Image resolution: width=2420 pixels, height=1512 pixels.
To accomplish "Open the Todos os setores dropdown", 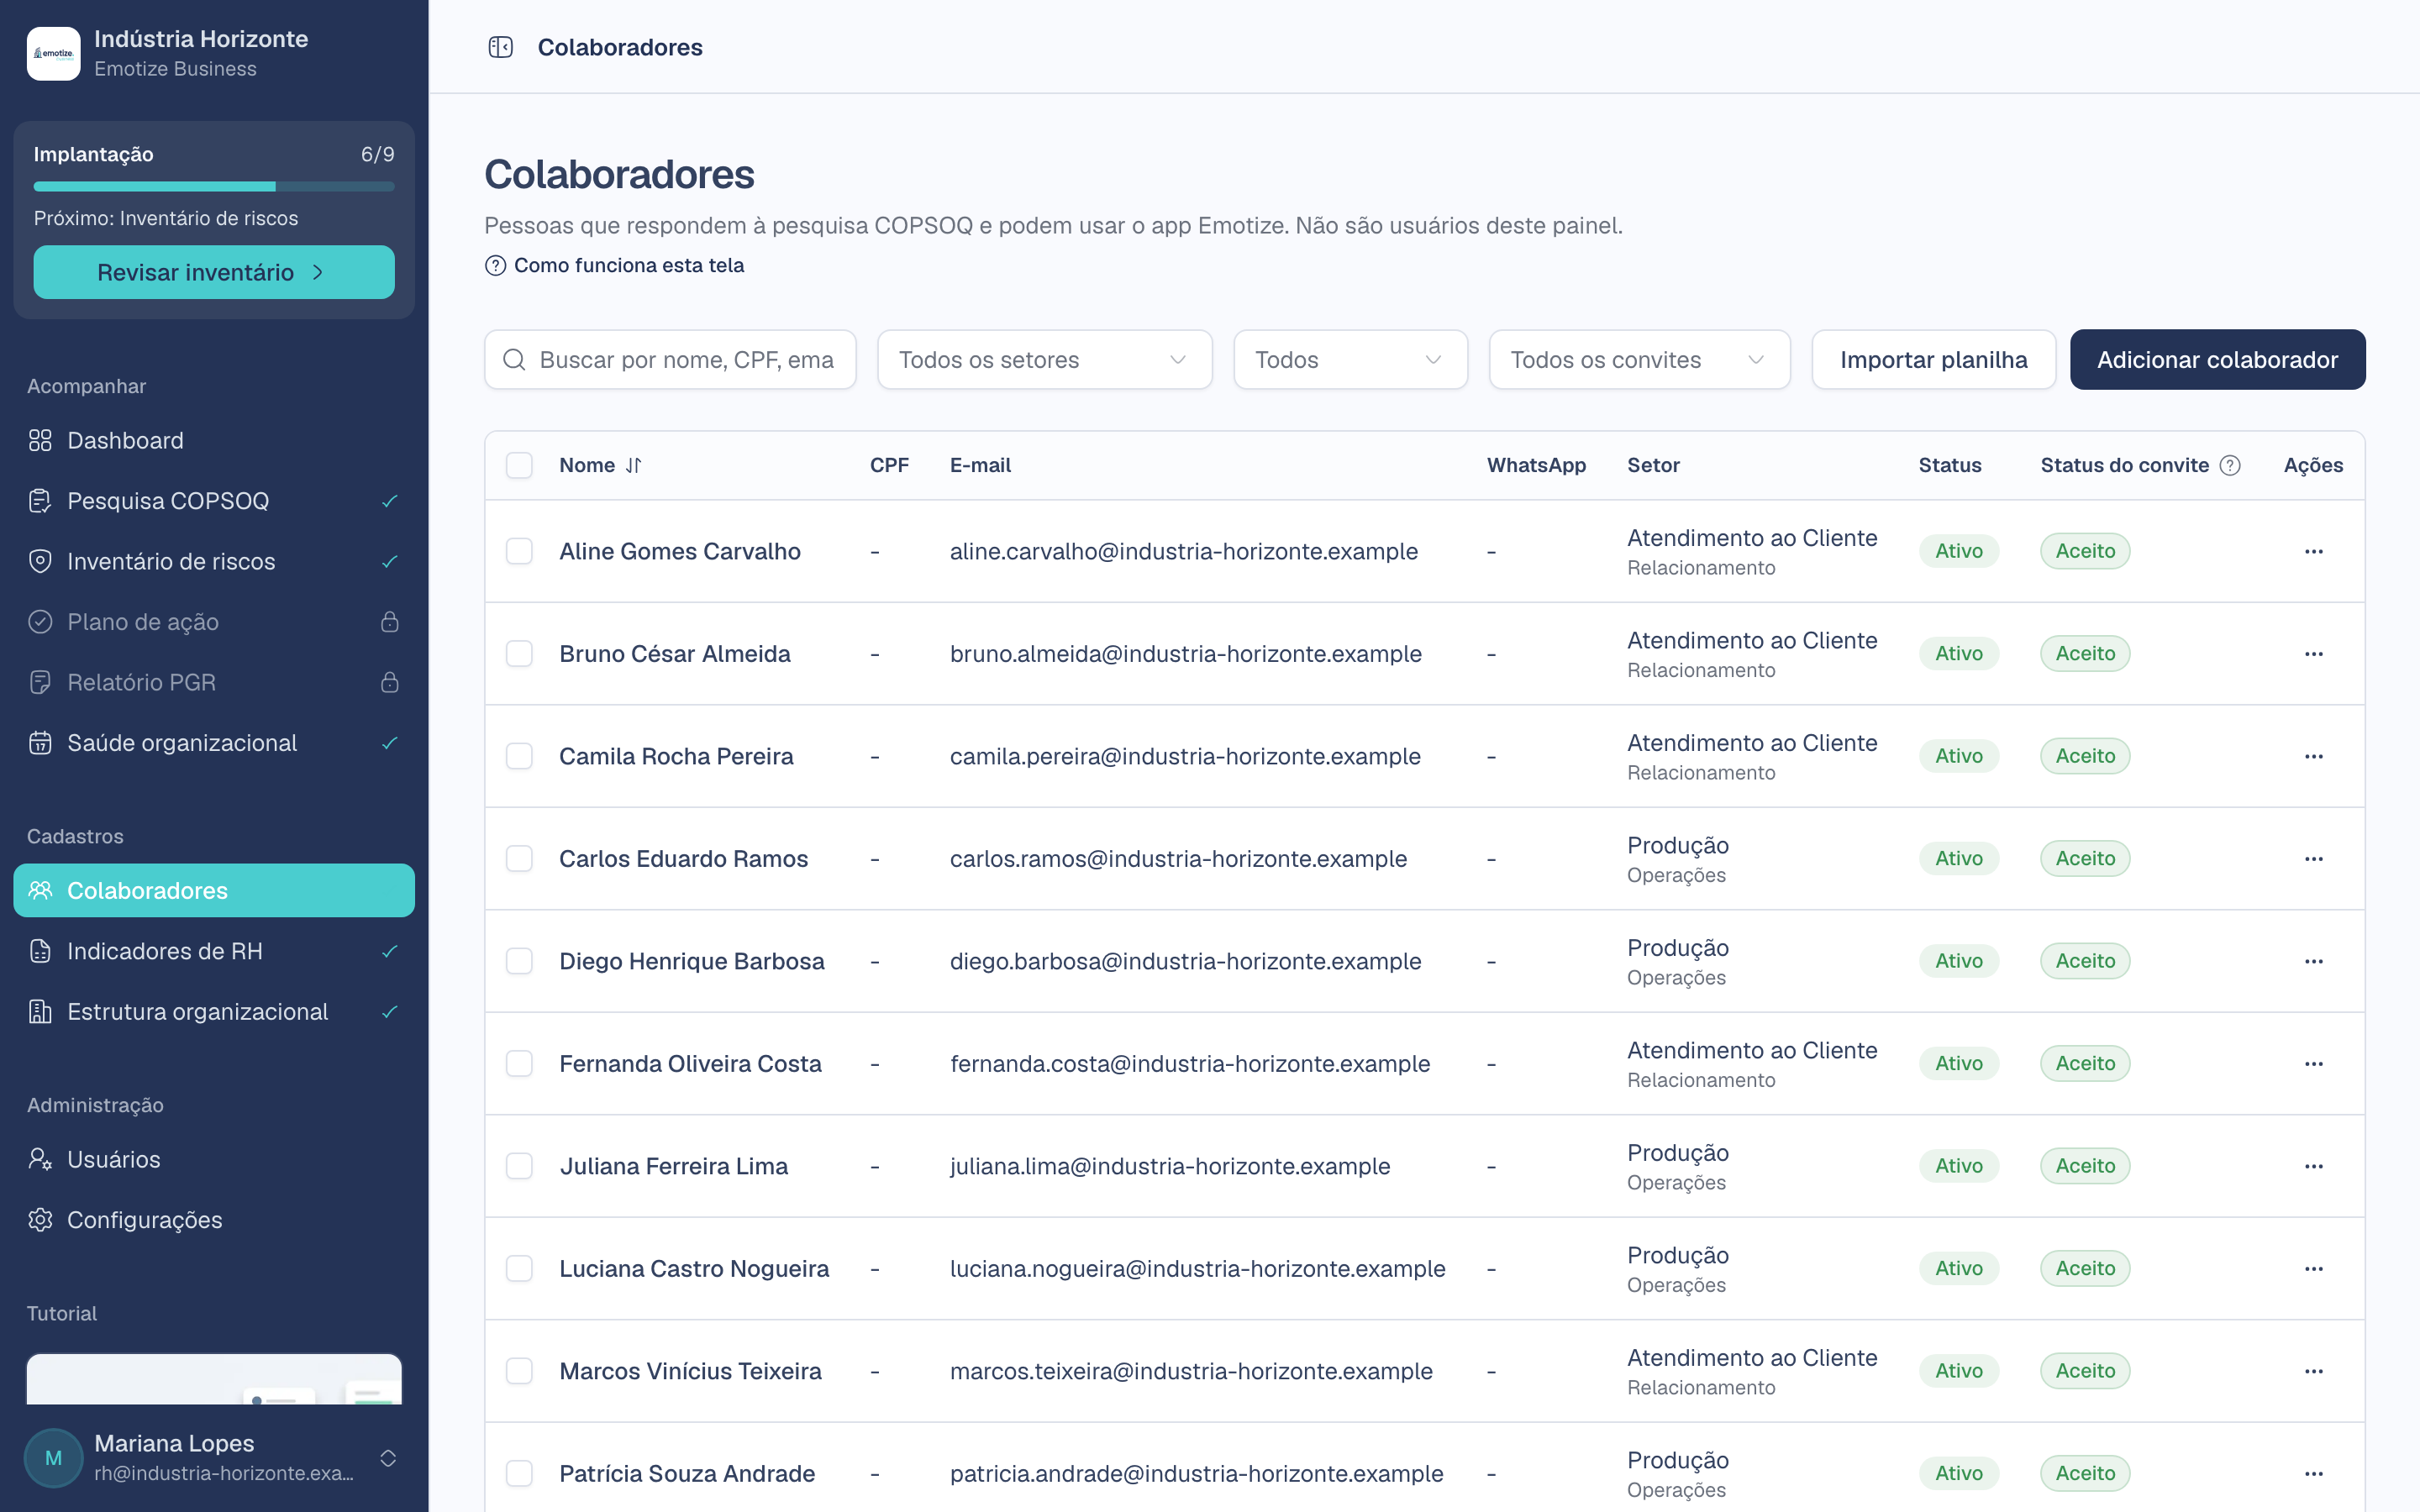I will 1044,360.
